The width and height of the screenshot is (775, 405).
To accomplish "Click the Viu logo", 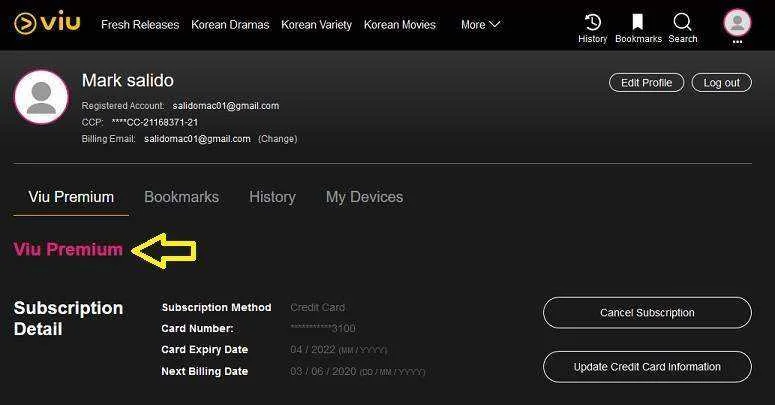I will coord(47,23).
